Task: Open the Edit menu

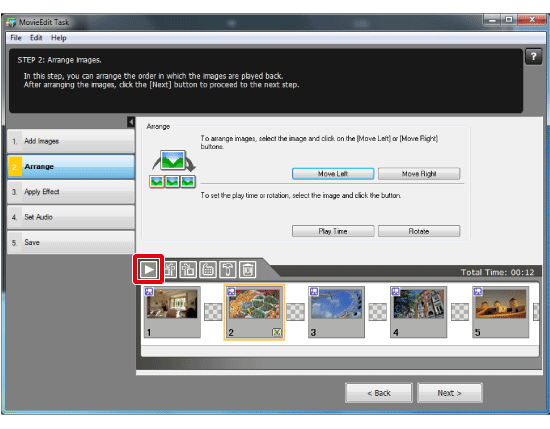Action: coord(36,38)
